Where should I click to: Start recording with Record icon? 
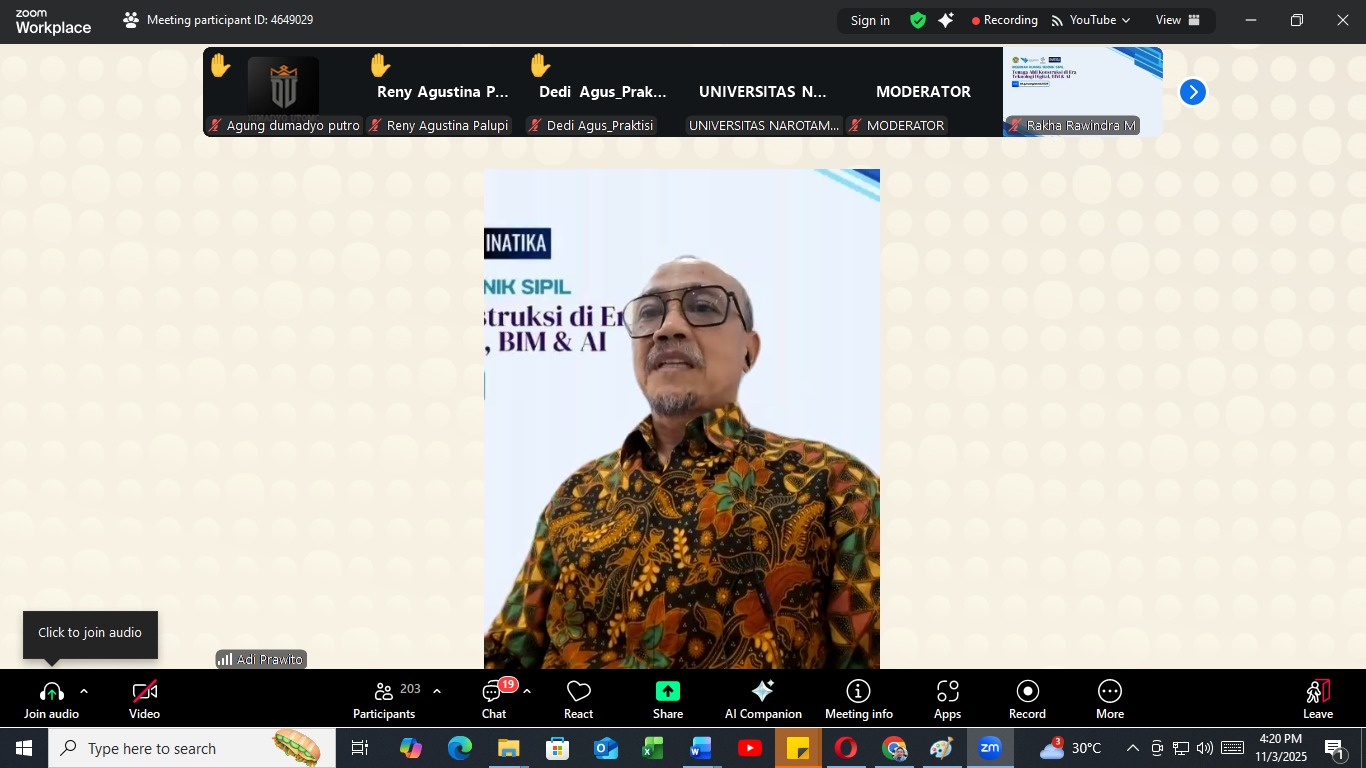coord(1027,699)
